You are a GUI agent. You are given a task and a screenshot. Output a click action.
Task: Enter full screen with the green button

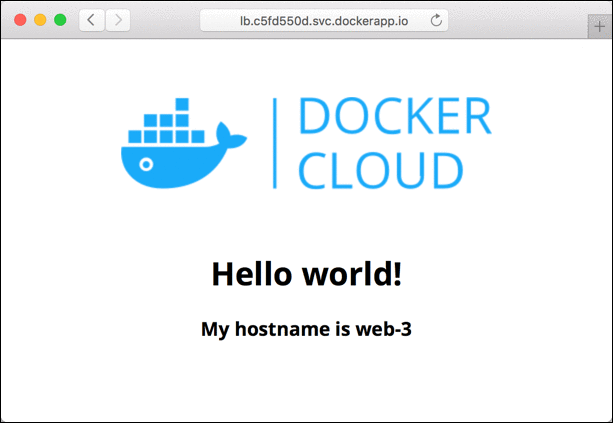coord(60,20)
